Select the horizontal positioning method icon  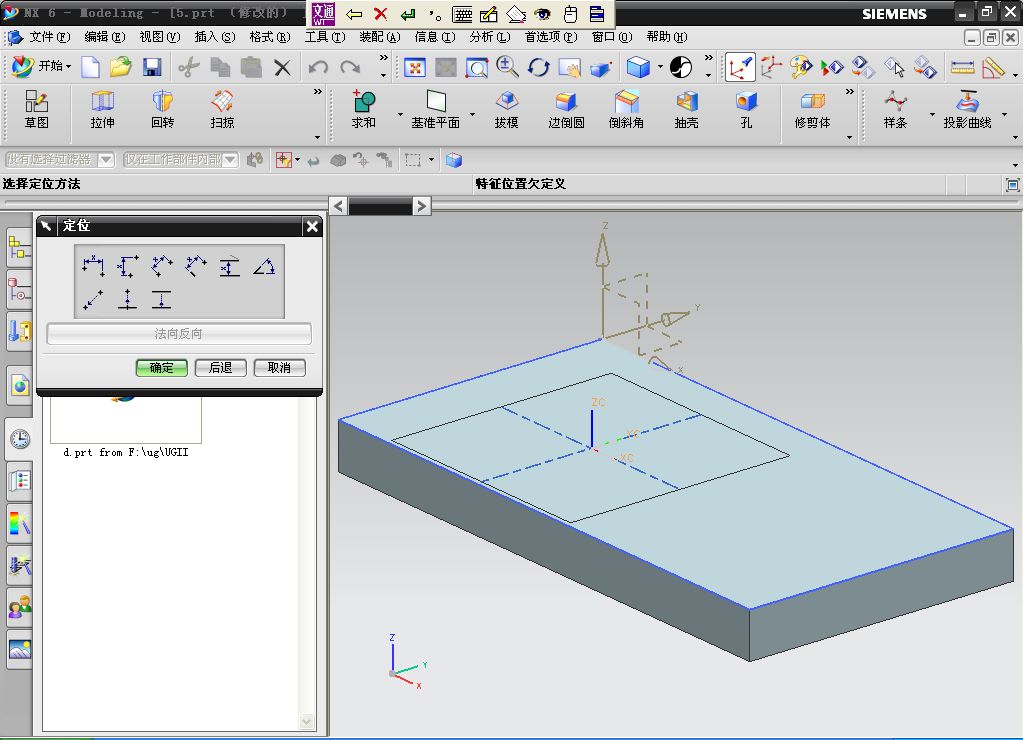94,266
